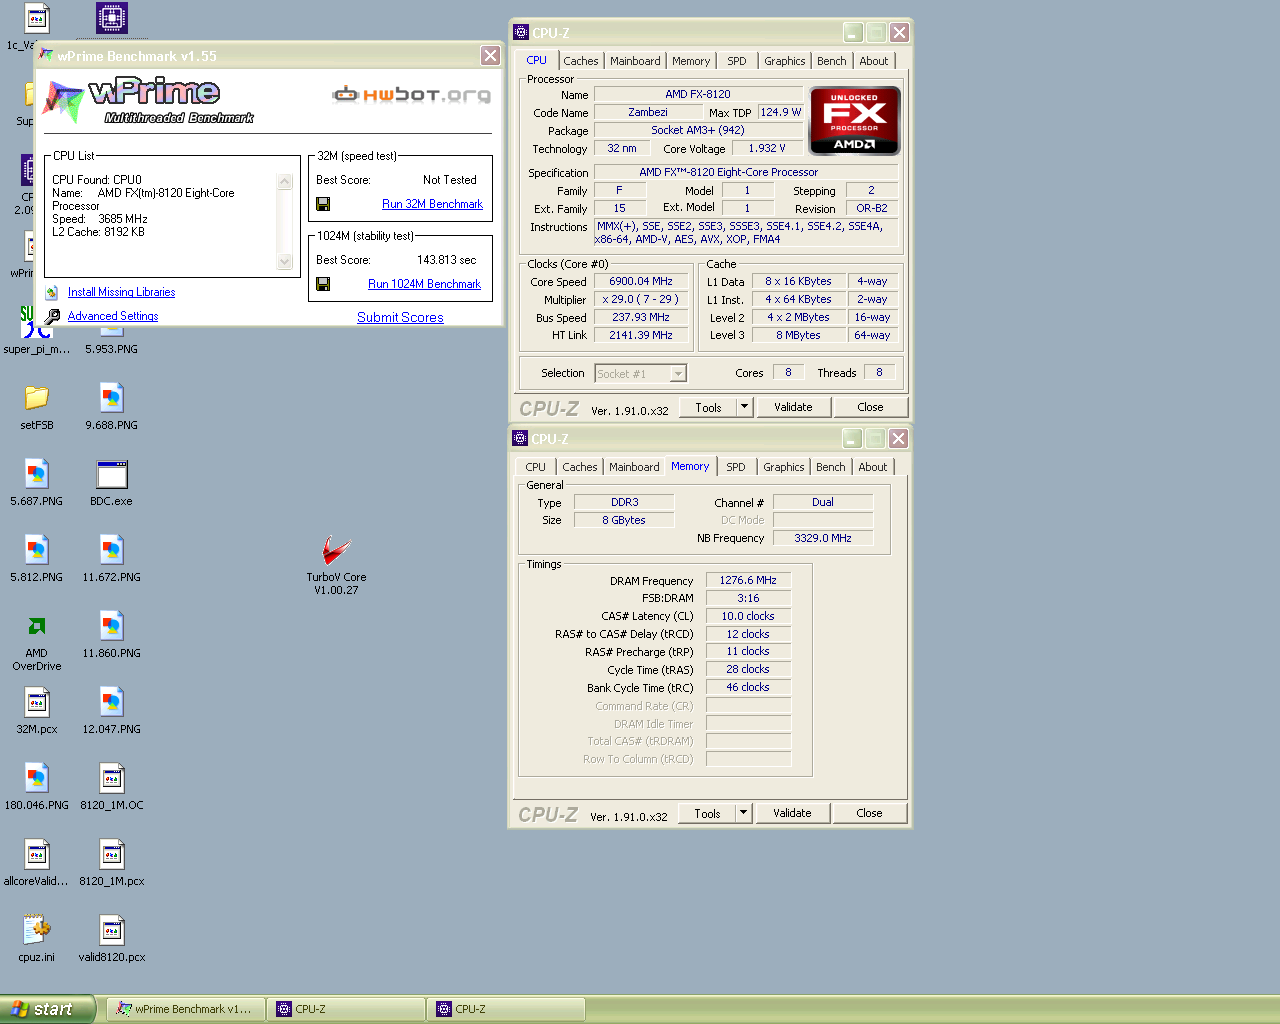The image size is (1280, 1024).
Task: Click Close button in lower CPU-Z
Action: [x=869, y=813]
